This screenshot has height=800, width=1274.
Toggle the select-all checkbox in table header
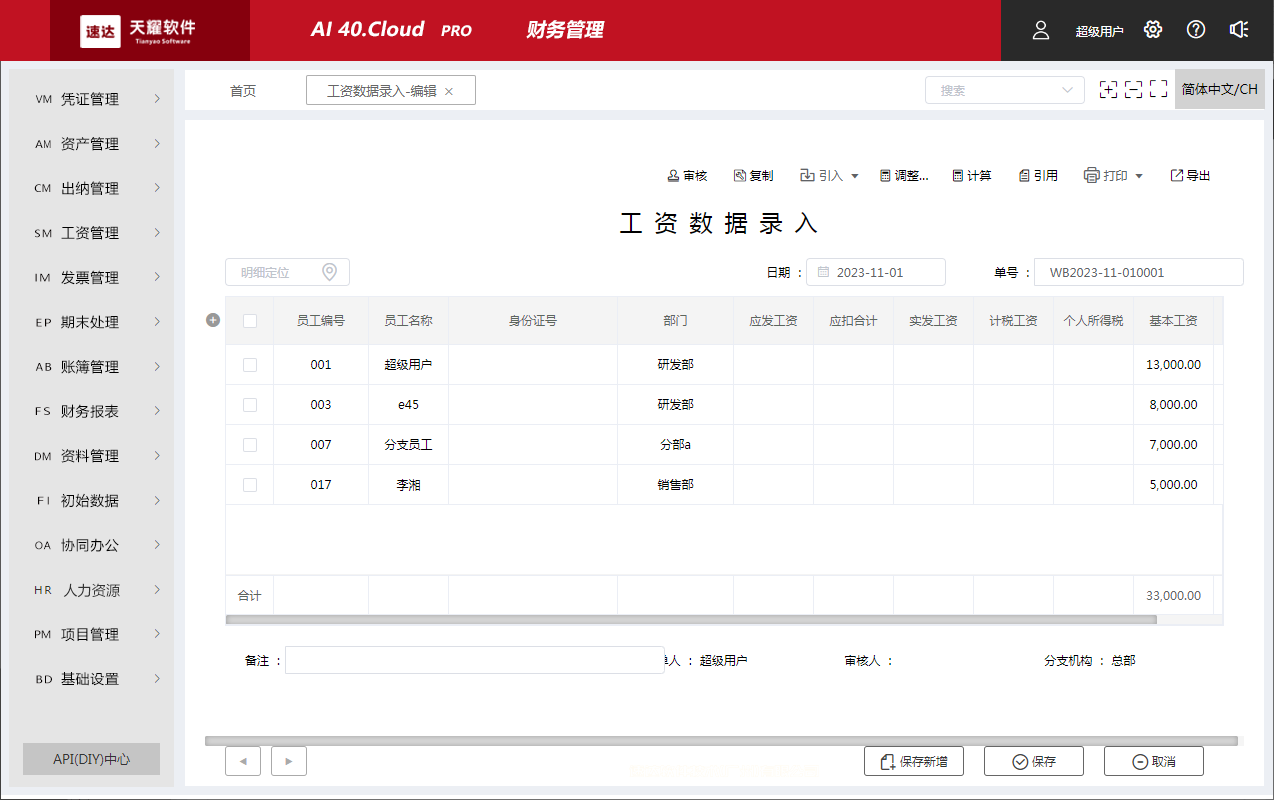[249, 320]
